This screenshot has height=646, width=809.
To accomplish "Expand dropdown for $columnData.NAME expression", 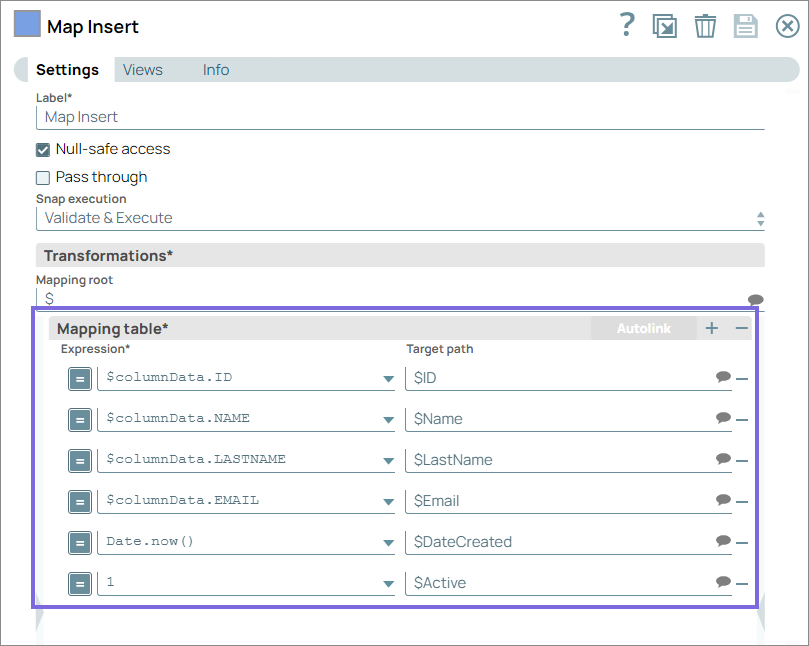I will point(388,420).
